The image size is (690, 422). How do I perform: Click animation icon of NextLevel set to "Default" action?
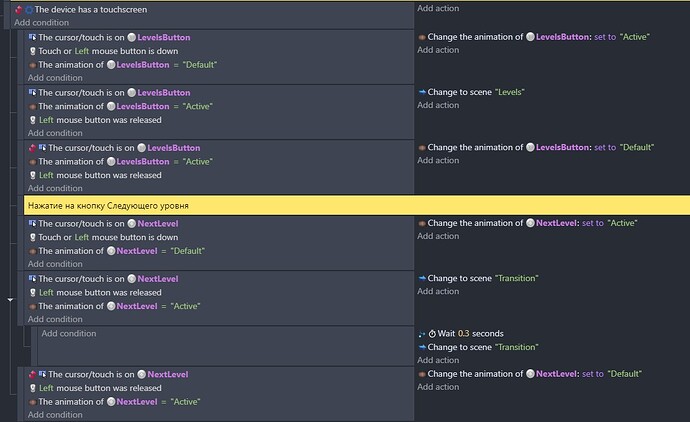click(422, 374)
